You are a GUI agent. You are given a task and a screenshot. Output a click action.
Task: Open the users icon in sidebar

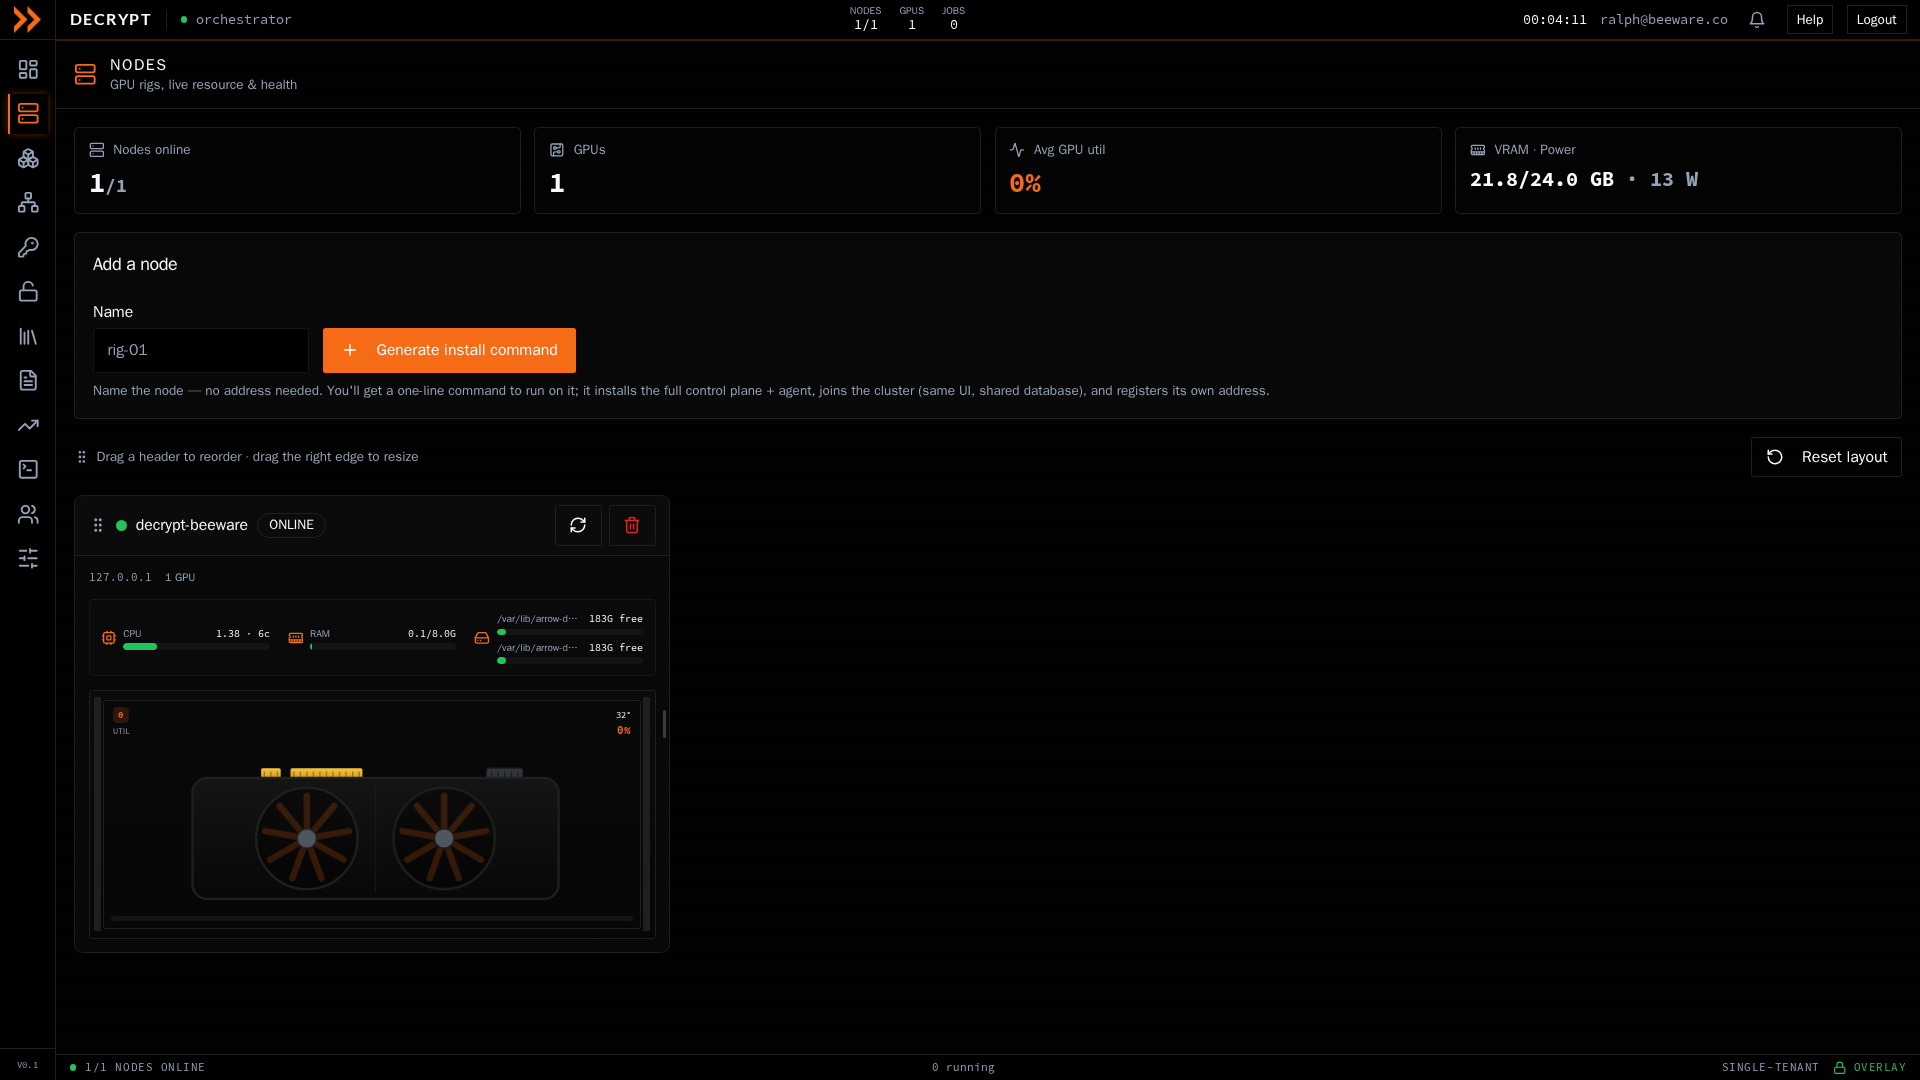click(28, 514)
